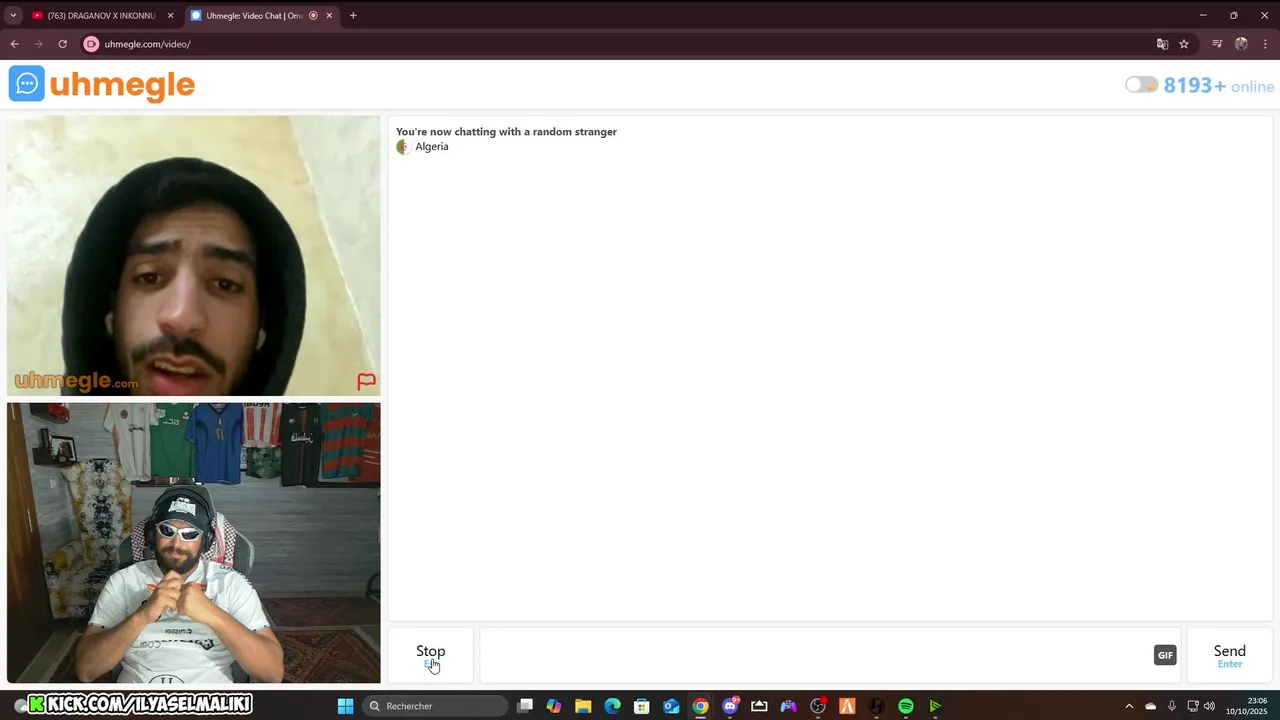View site information icon in address bar
The image size is (1280, 720).
point(91,44)
